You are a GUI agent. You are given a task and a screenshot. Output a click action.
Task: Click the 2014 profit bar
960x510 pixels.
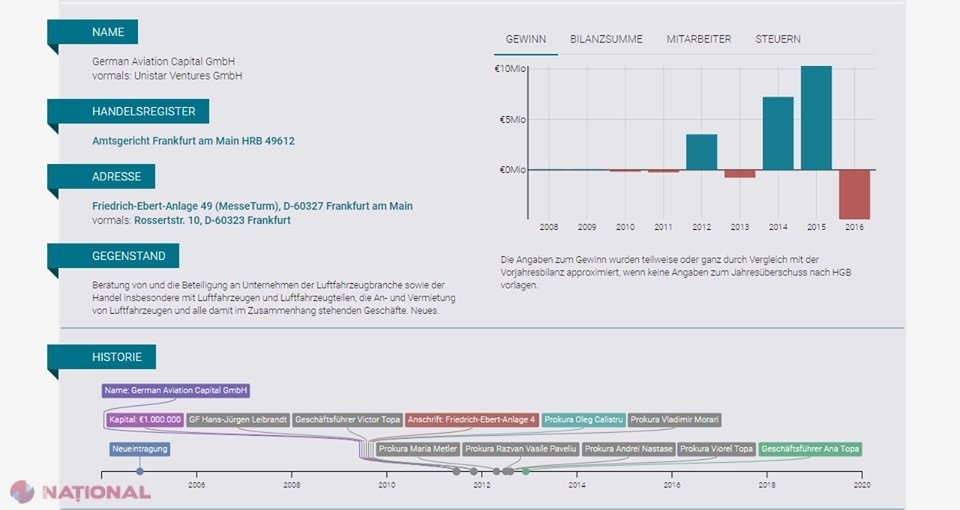[778, 133]
